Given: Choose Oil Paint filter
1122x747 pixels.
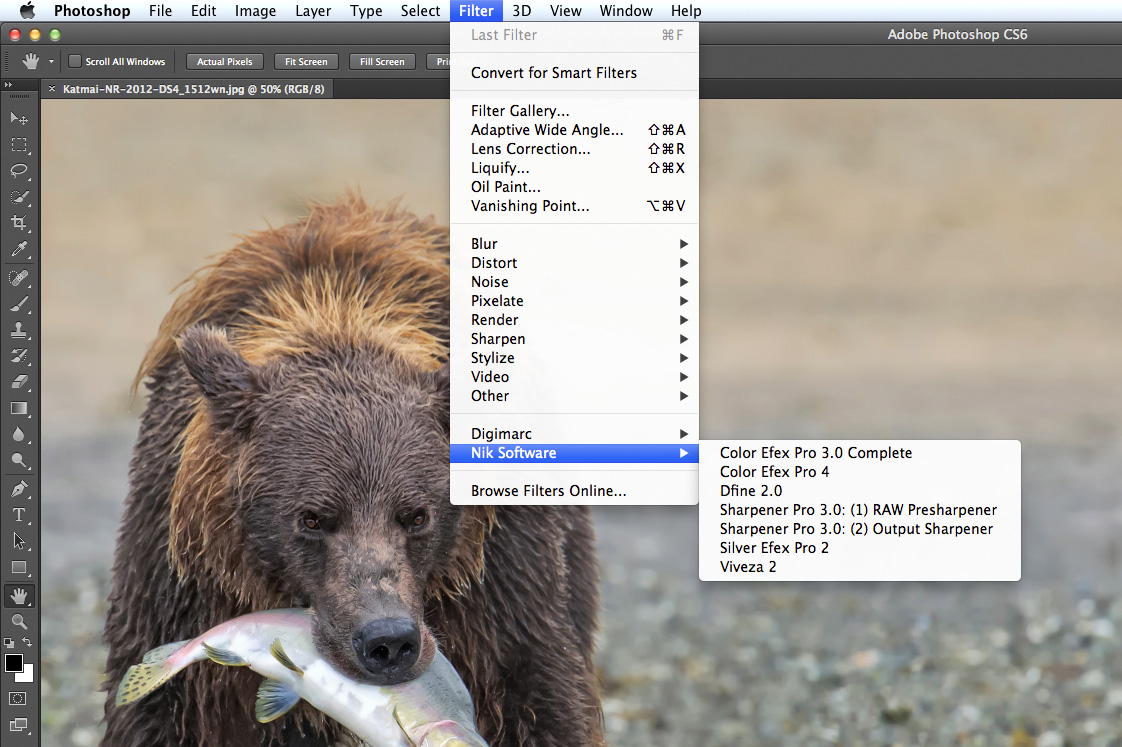Looking at the screenshot, I should tap(575, 187).
